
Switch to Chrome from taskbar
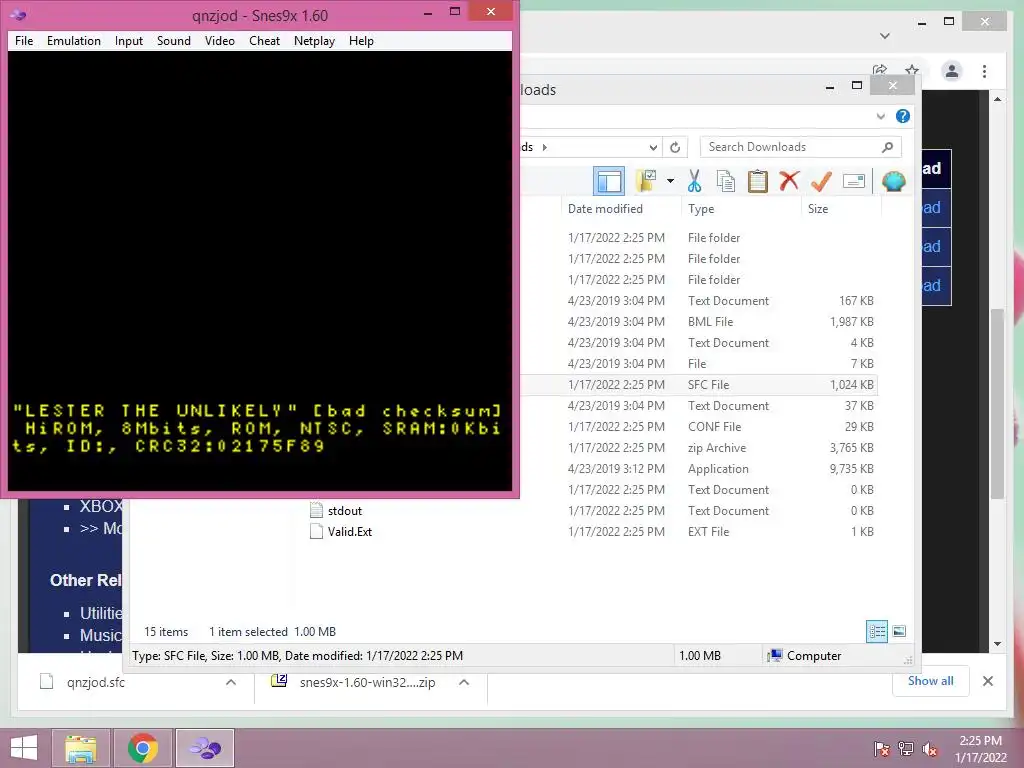coord(143,748)
